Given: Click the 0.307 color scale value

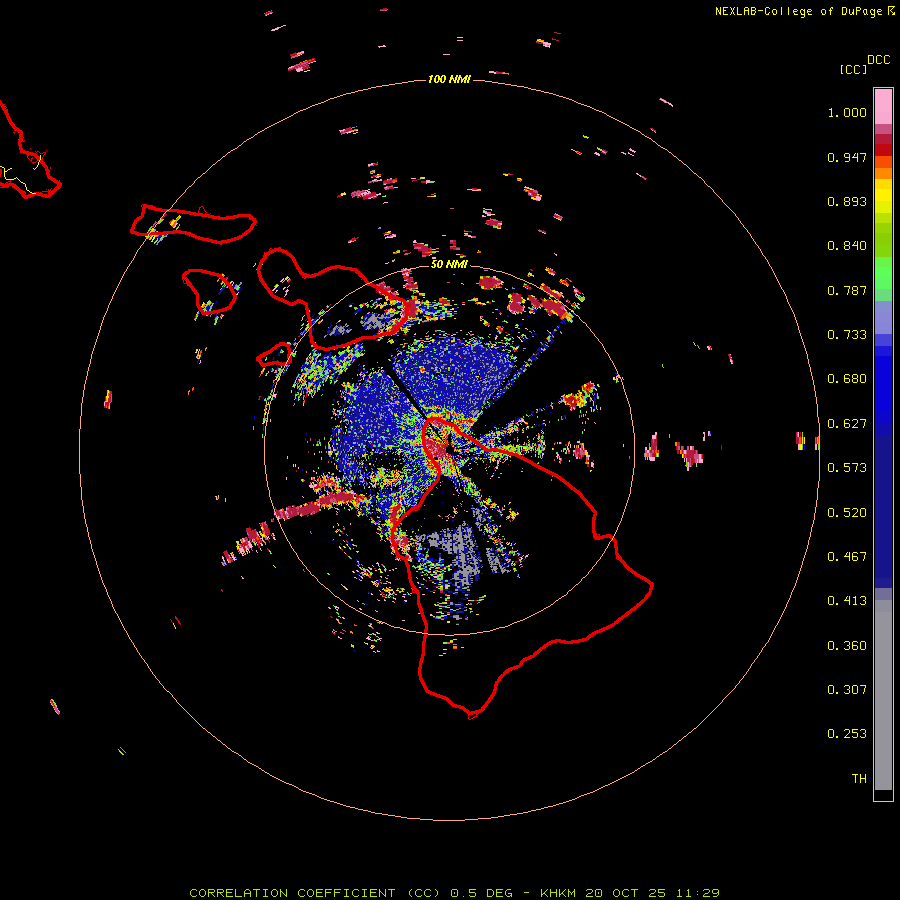Looking at the screenshot, I should click(x=847, y=690).
